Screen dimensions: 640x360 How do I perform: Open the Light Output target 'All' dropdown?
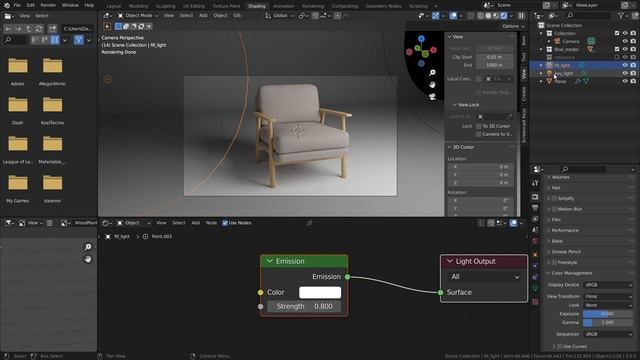(x=484, y=277)
